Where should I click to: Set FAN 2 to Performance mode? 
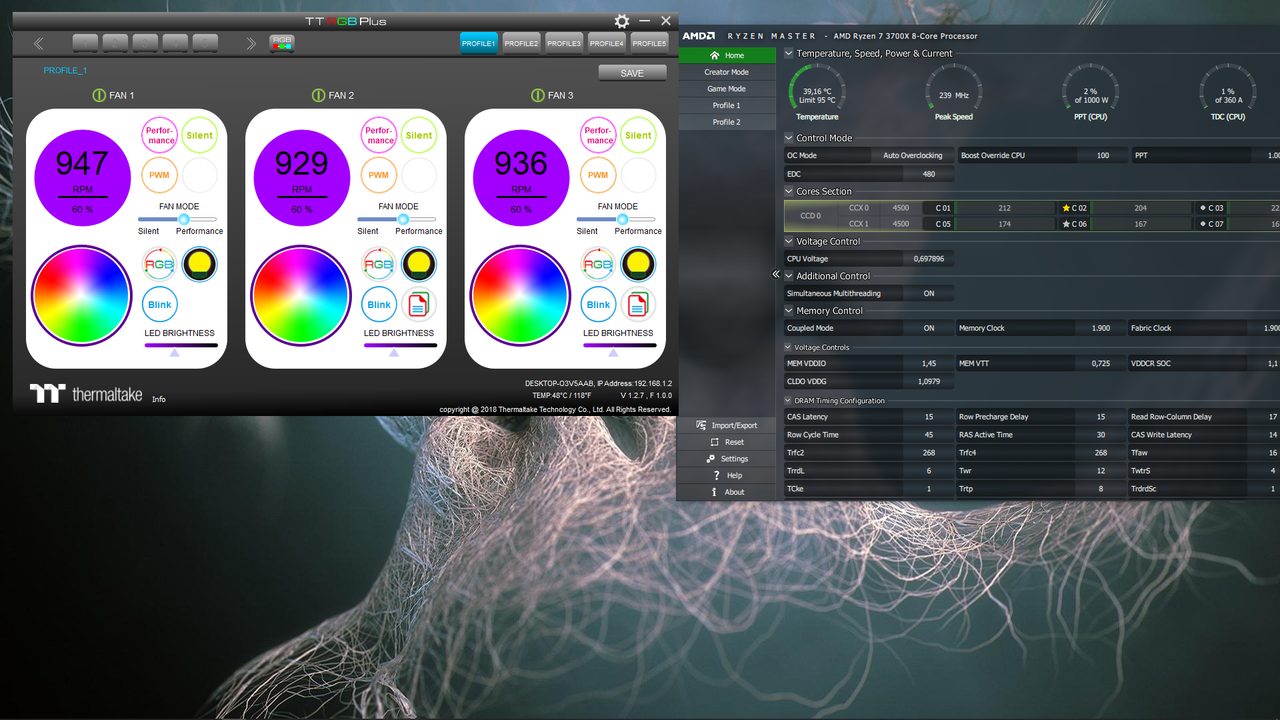[379, 135]
